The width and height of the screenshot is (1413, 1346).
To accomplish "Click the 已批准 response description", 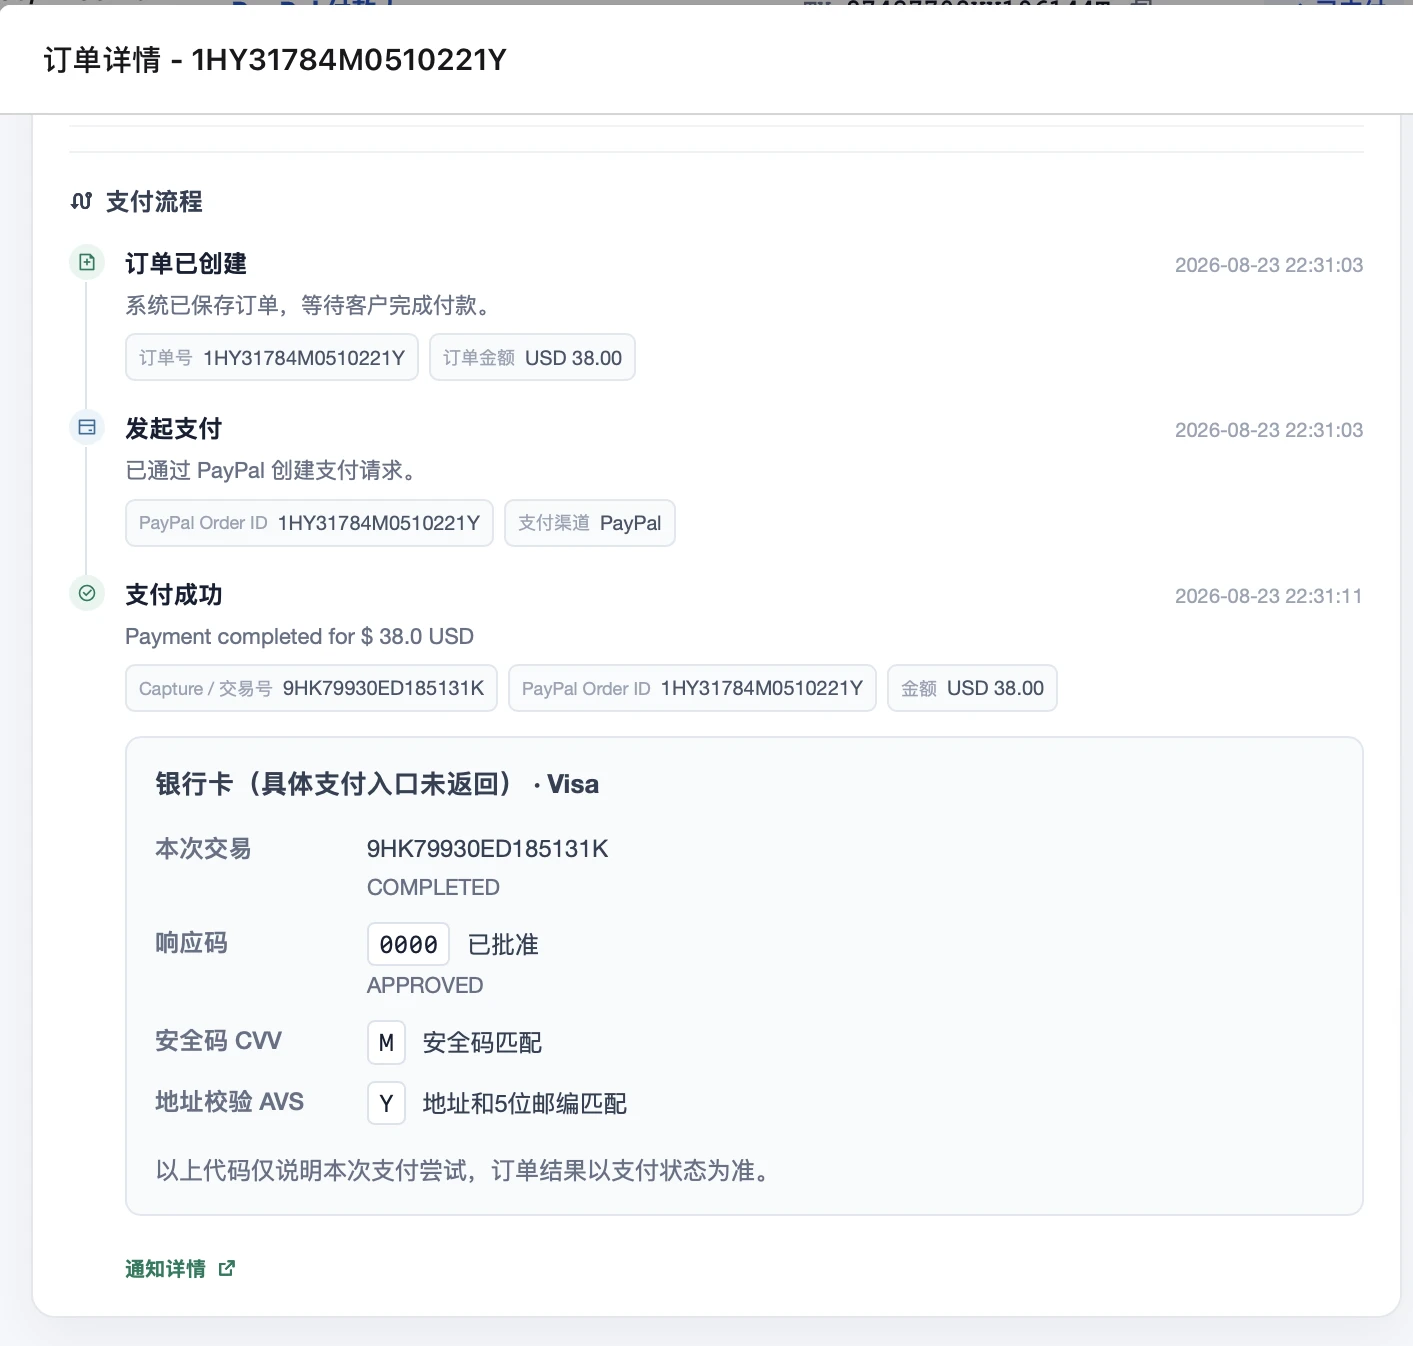I will [503, 945].
